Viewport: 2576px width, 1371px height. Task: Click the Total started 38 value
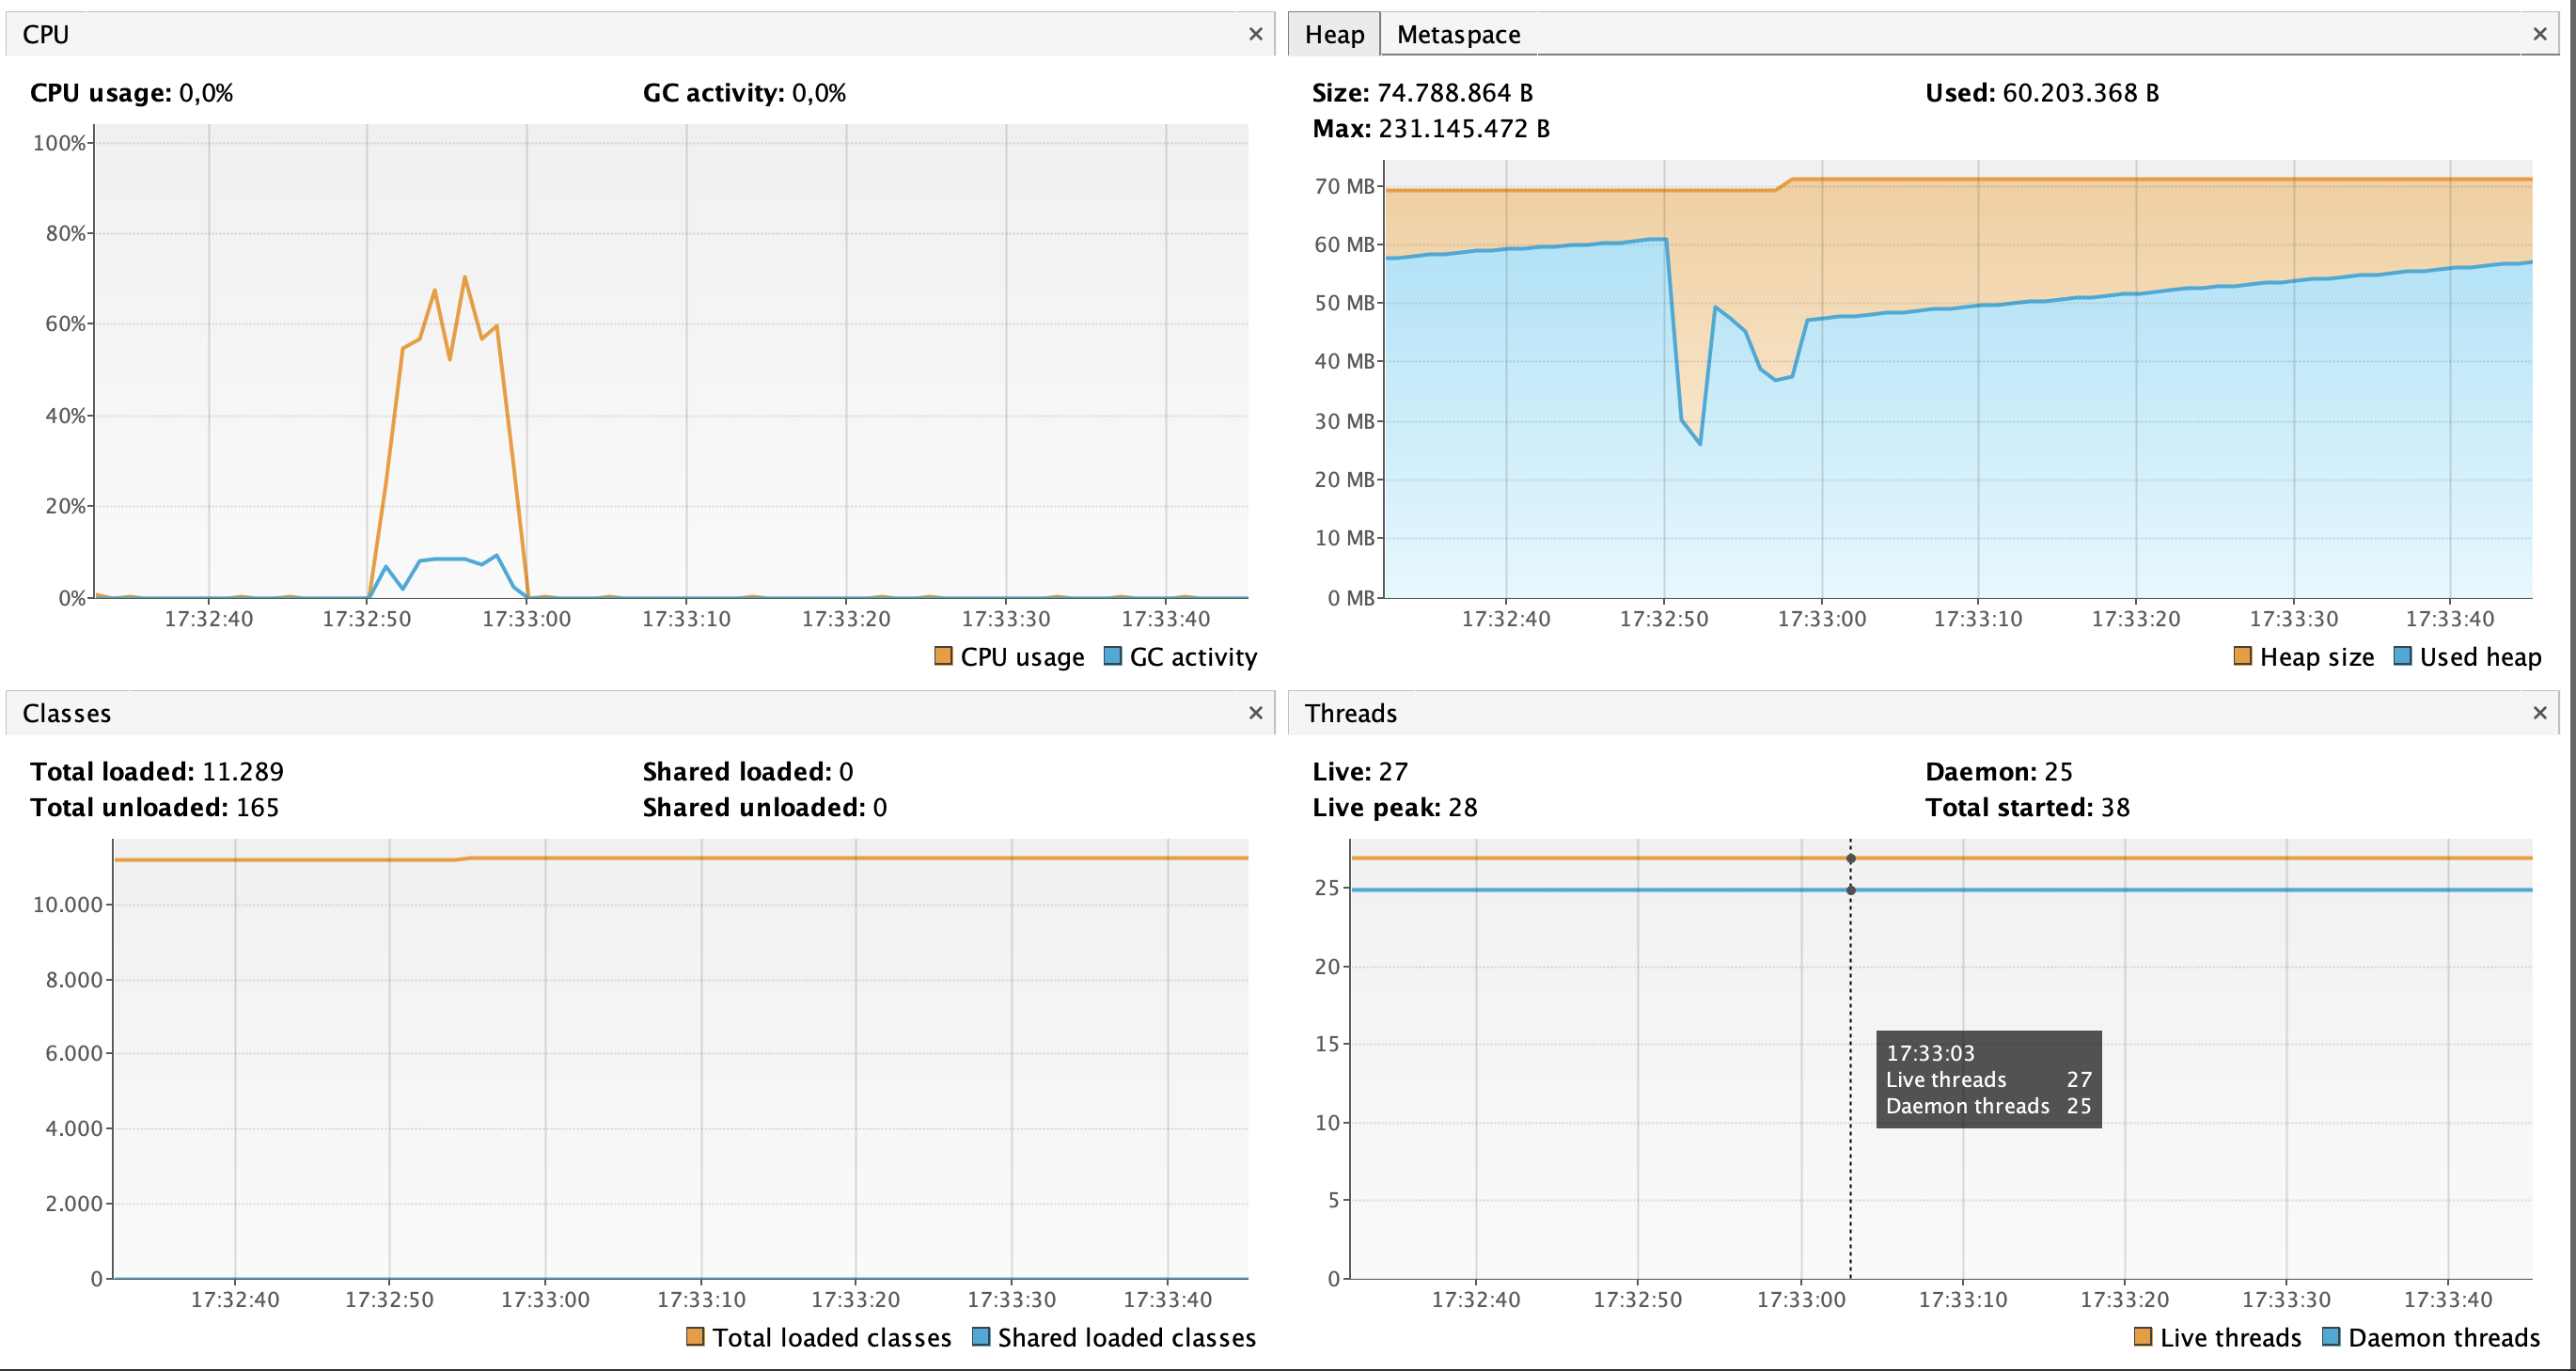(x=2115, y=808)
